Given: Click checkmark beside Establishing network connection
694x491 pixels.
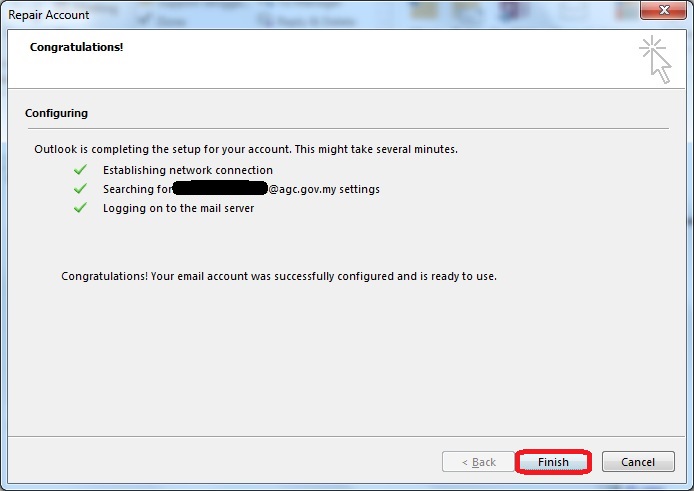Looking at the screenshot, I should tap(81, 170).
